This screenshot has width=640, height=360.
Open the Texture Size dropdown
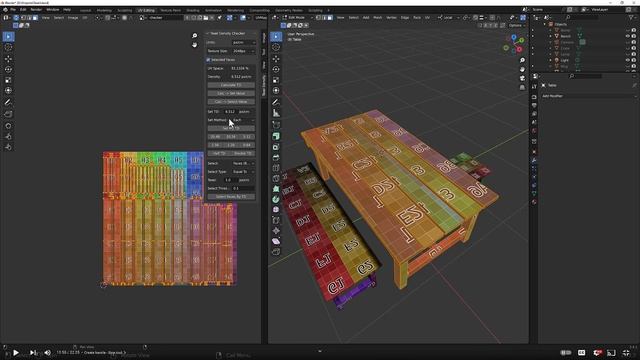[x=244, y=51]
